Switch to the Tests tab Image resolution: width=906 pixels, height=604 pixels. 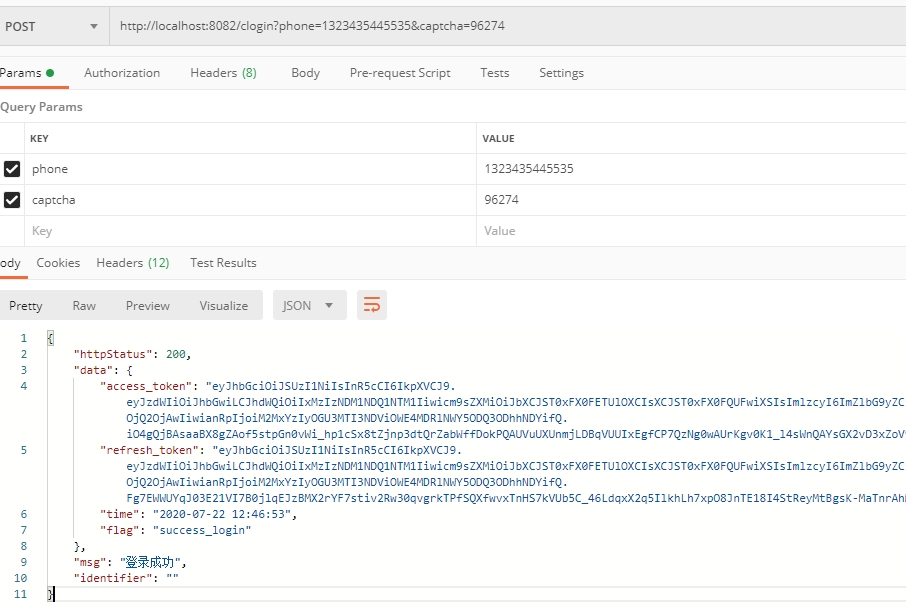click(494, 73)
